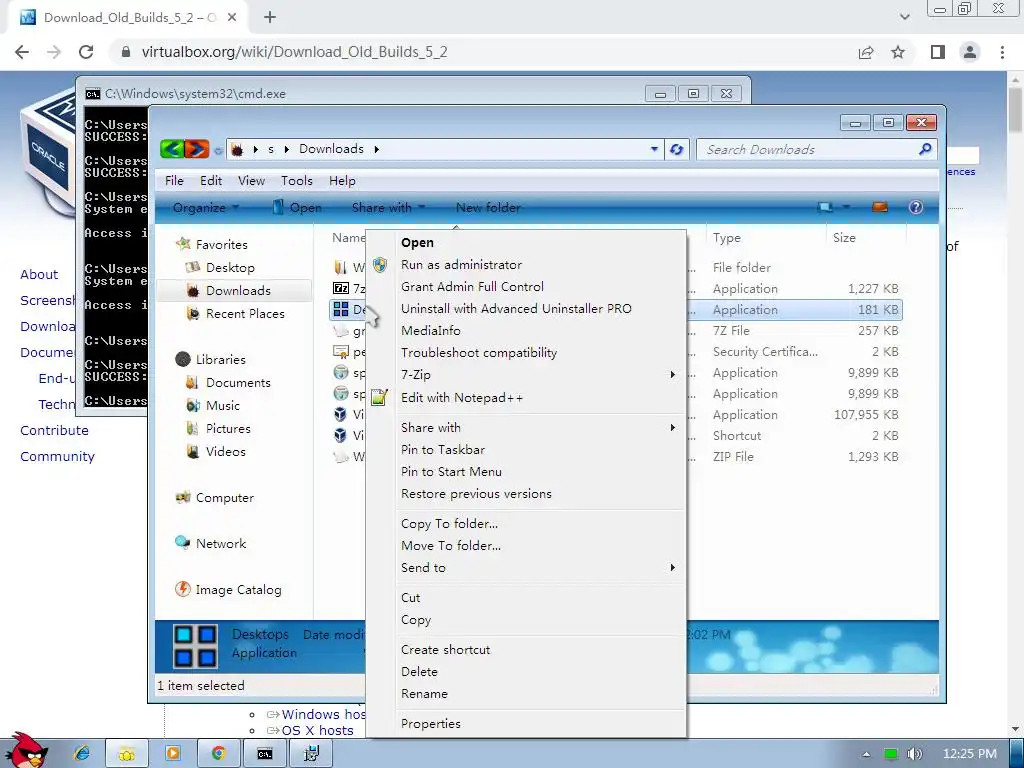
Task: Click the Open button in Explorer toolbar
Action: pos(298,208)
